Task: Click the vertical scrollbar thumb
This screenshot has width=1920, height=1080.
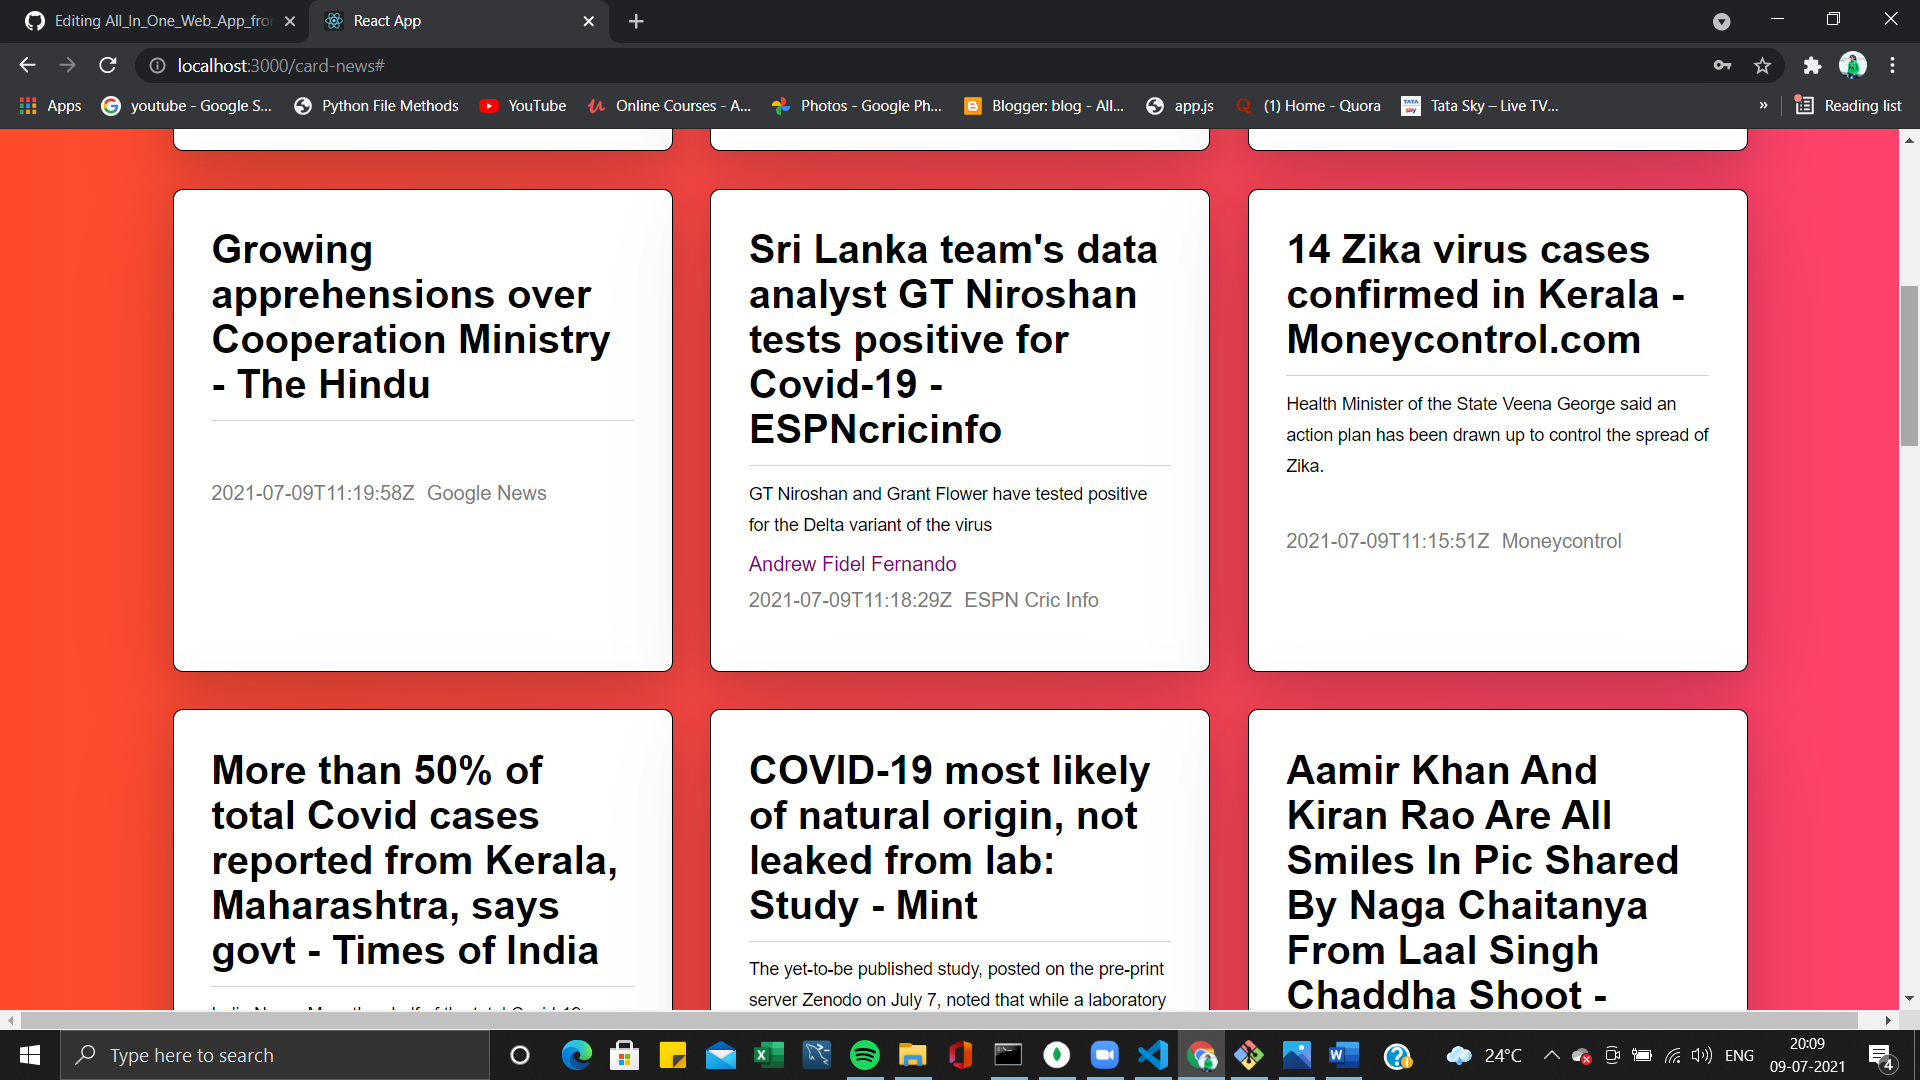Action: tap(1909, 365)
